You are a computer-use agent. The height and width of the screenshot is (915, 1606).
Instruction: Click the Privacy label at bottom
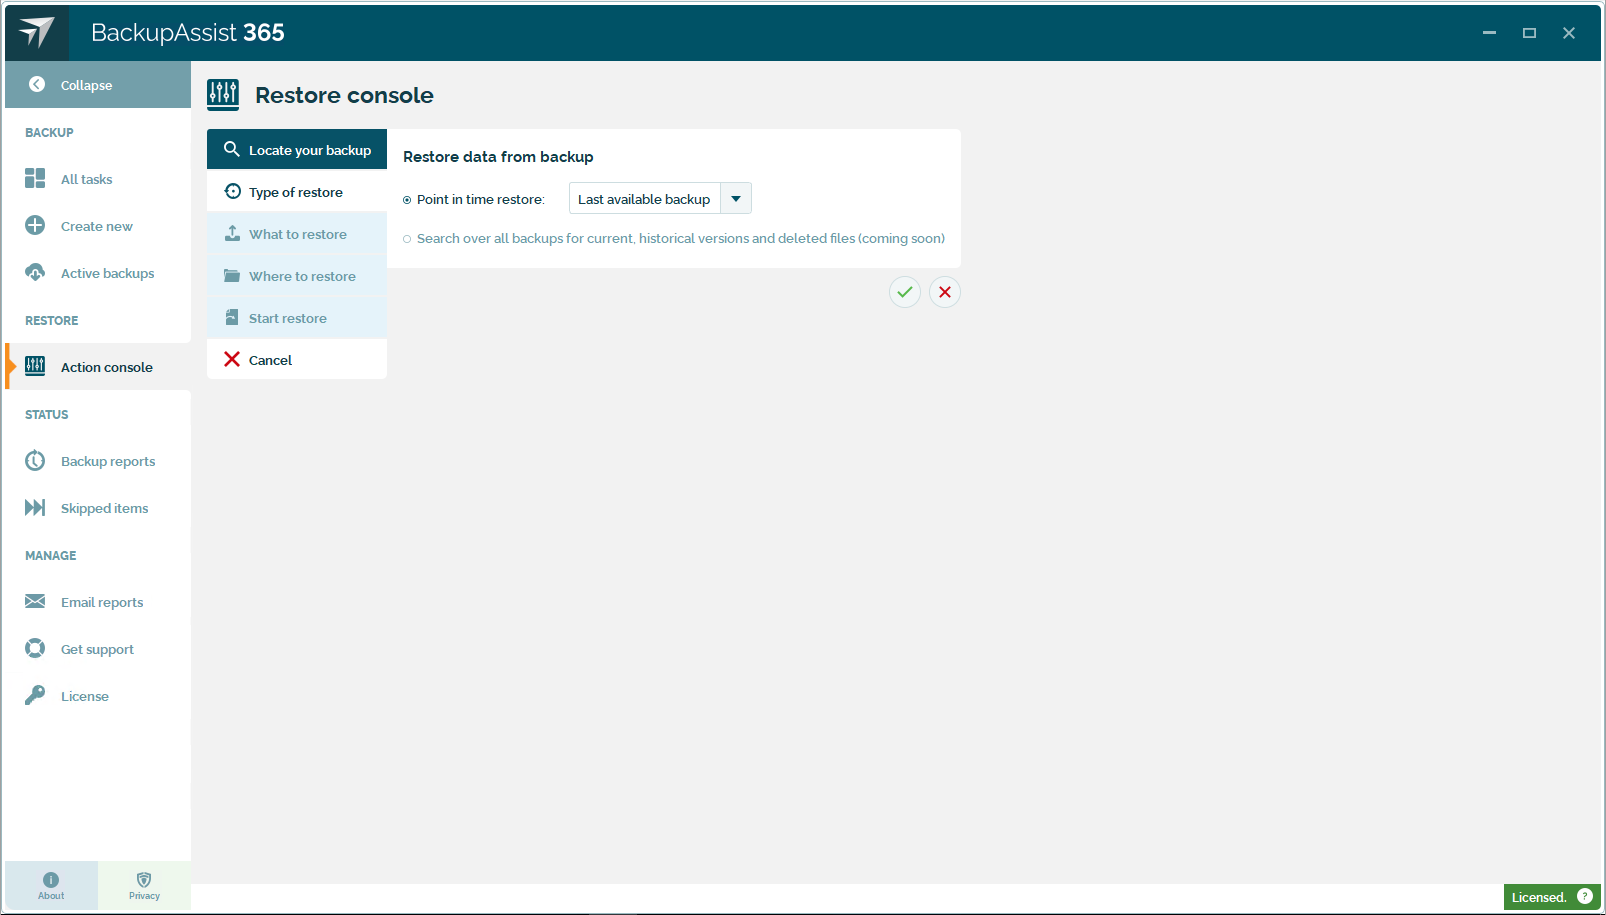[x=144, y=896]
